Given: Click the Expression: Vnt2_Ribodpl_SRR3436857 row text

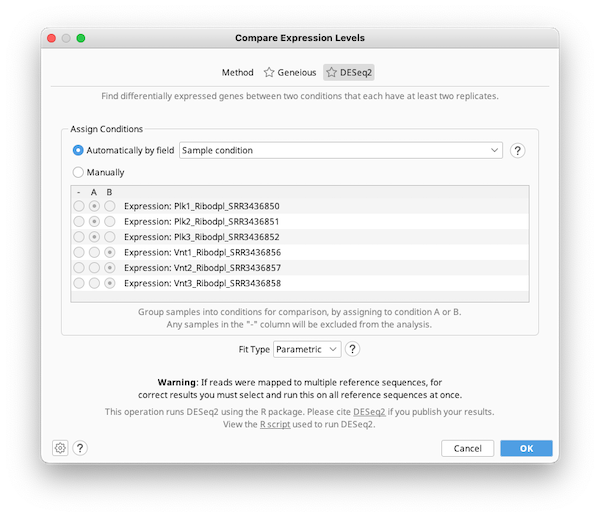Looking at the screenshot, I should click(x=202, y=268).
